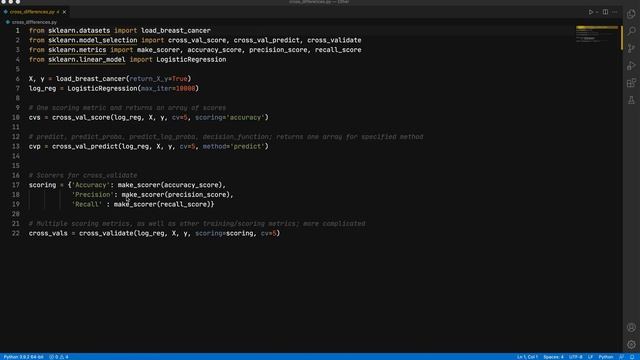Click line number 10 in gutter
Image resolution: width=640 pixels, height=360 pixels.
click(16, 118)
